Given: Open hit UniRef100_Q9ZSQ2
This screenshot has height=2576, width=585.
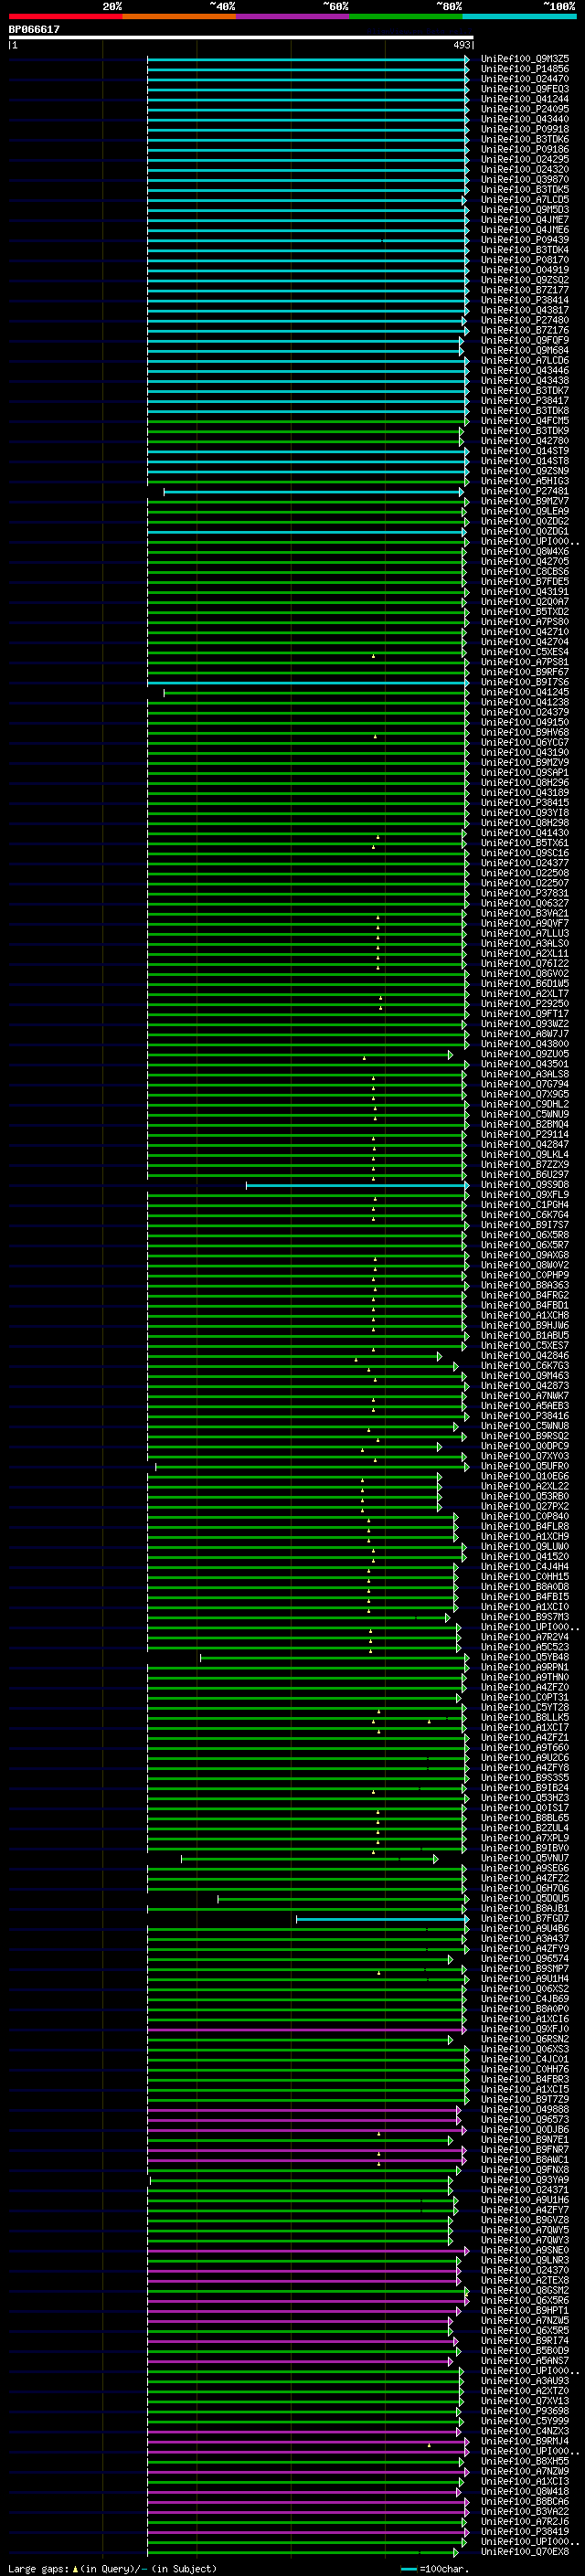Looking at the screenshot, I should (525, 280).
